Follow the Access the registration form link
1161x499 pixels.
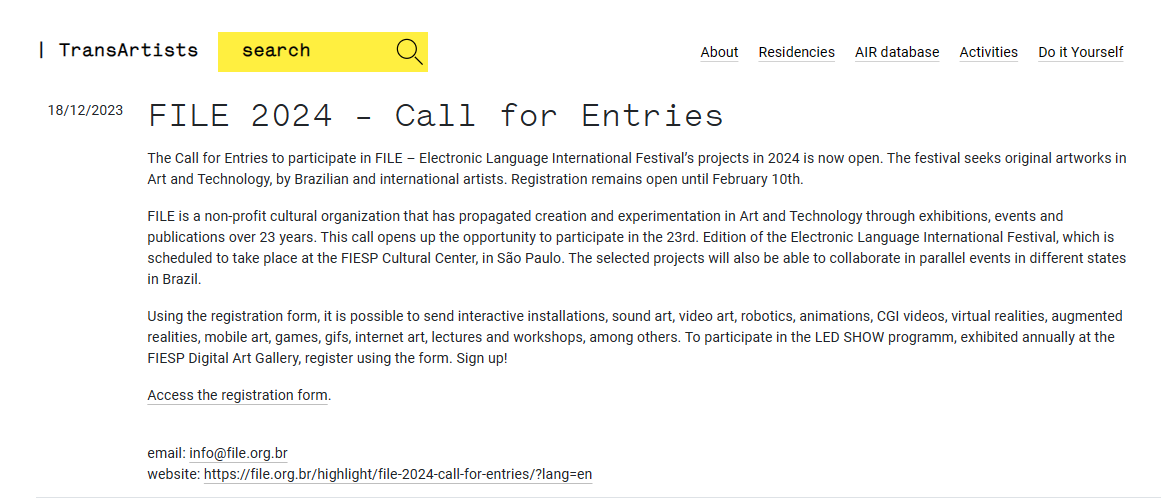coord(237,395)
